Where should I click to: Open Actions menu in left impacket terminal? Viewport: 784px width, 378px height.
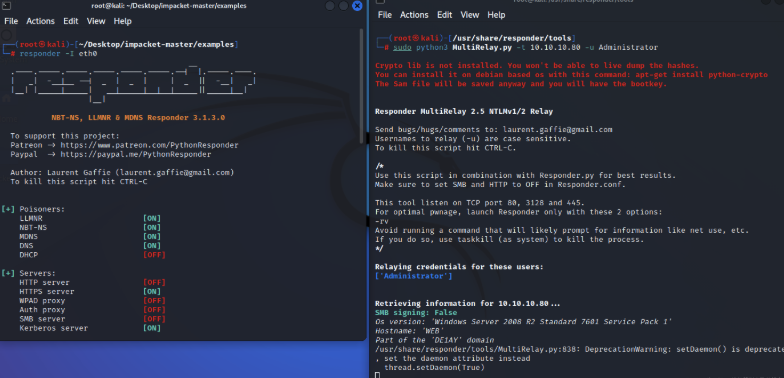coord(40,21)
